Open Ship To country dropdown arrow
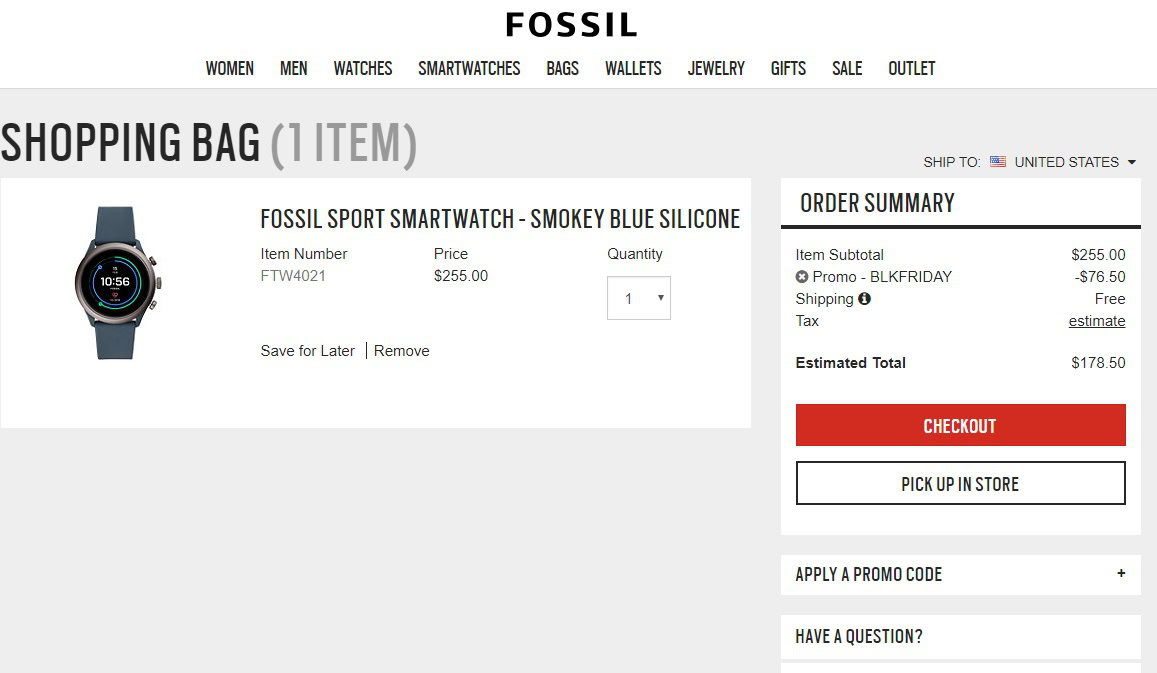This screenshot has width=1157, height=673. tap(1132, 162)
